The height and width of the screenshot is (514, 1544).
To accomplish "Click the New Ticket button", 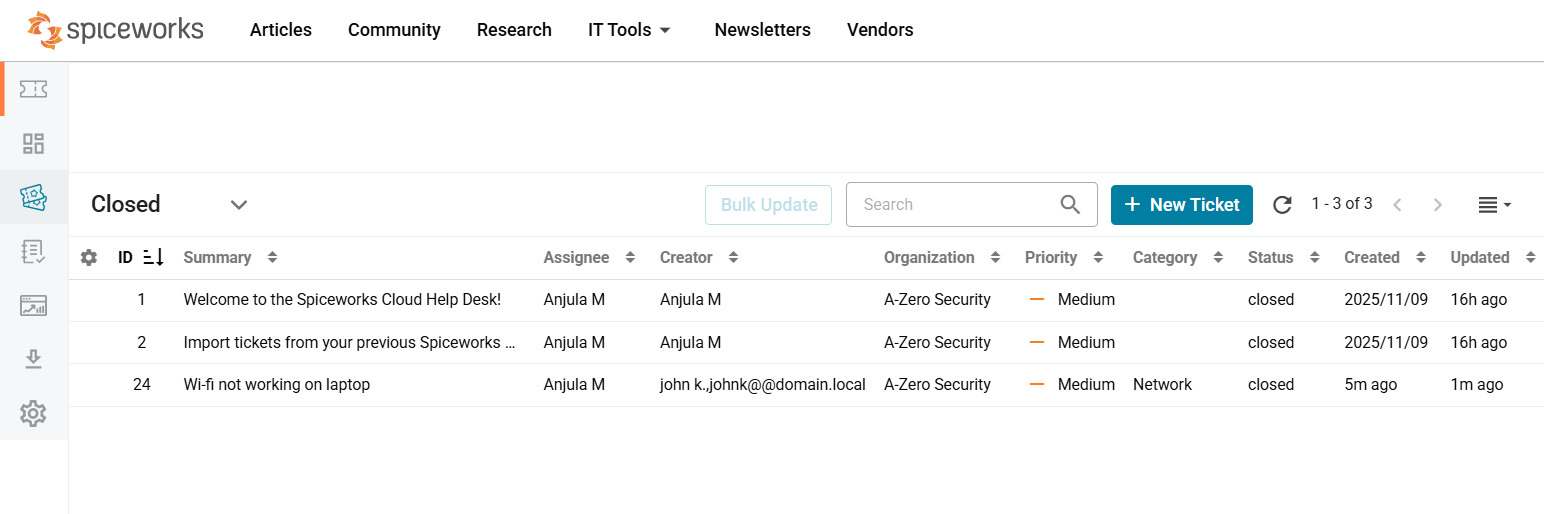I will pos(1182,205).
